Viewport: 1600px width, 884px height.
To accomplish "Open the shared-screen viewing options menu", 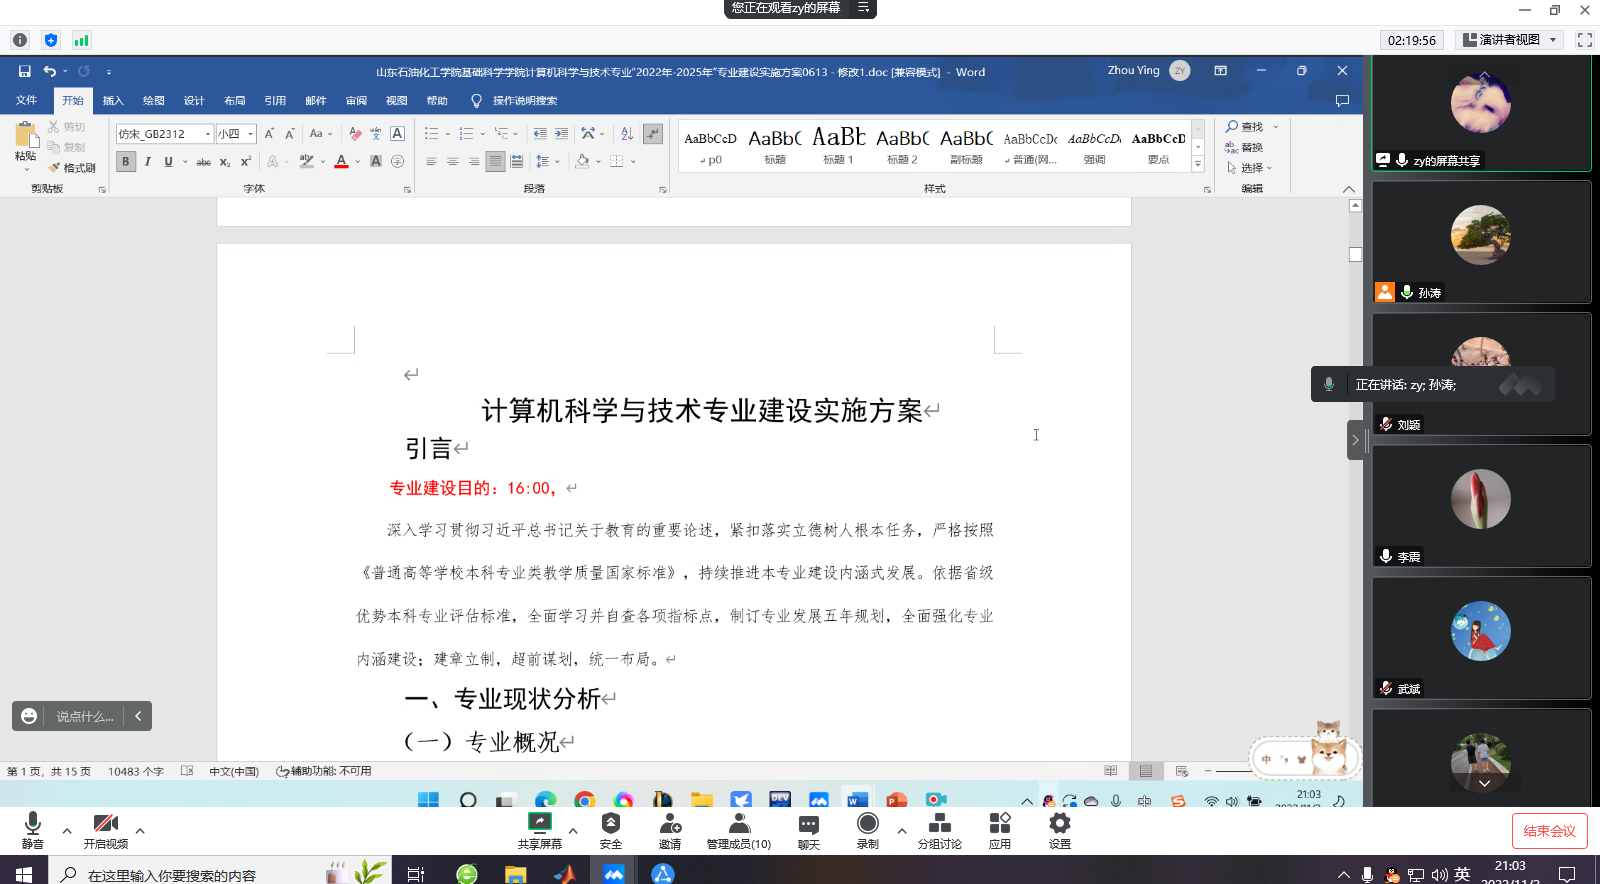I will pos(863,8).
